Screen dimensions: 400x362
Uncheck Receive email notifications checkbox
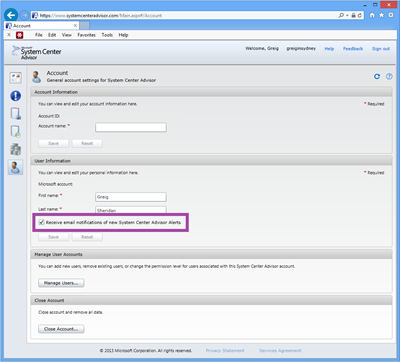point(42,222)
